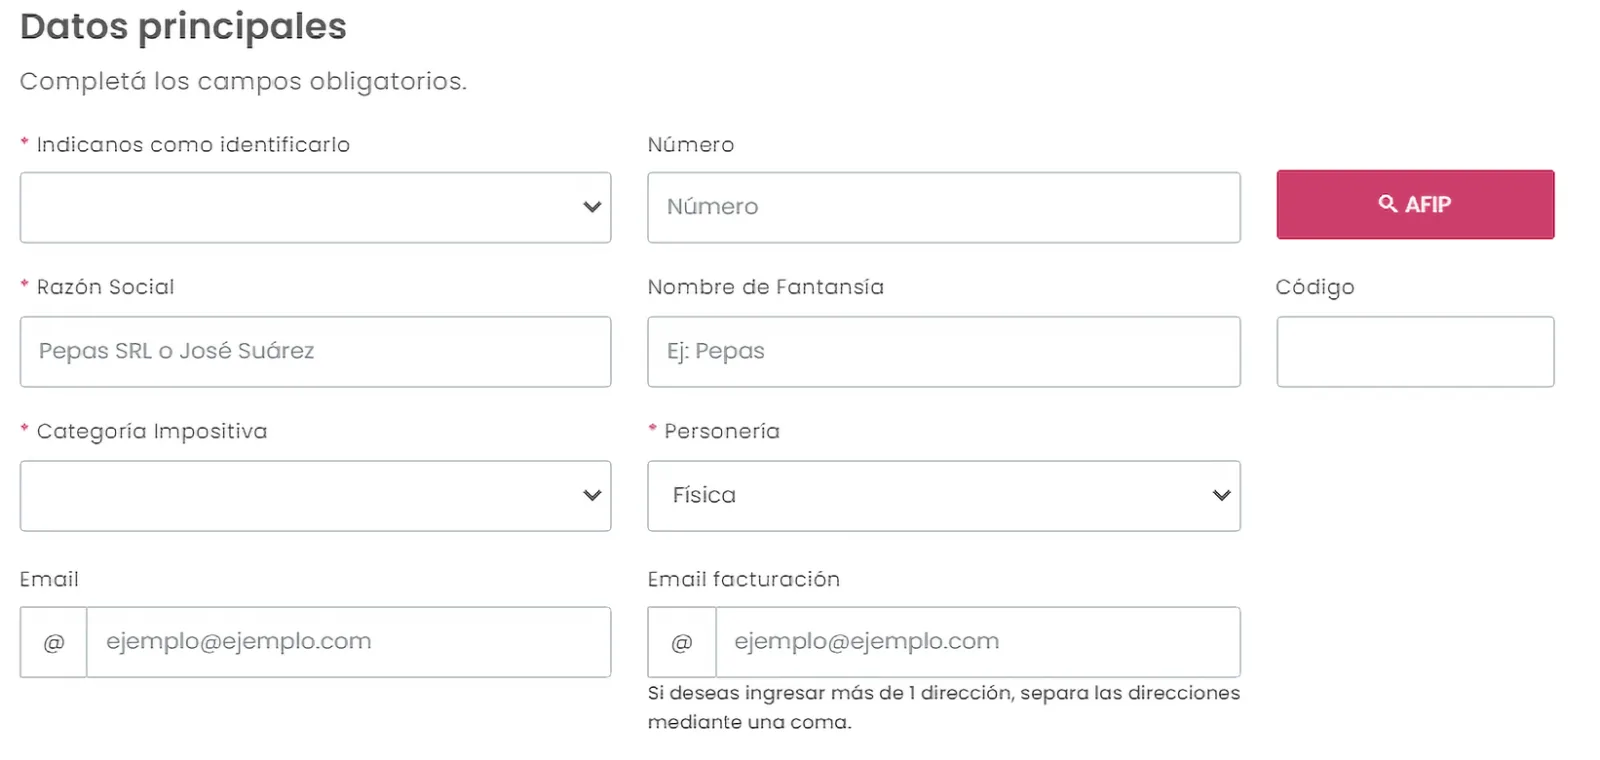Click the Código label text
The image size is (1600, 760).
tap(1314, 287)
